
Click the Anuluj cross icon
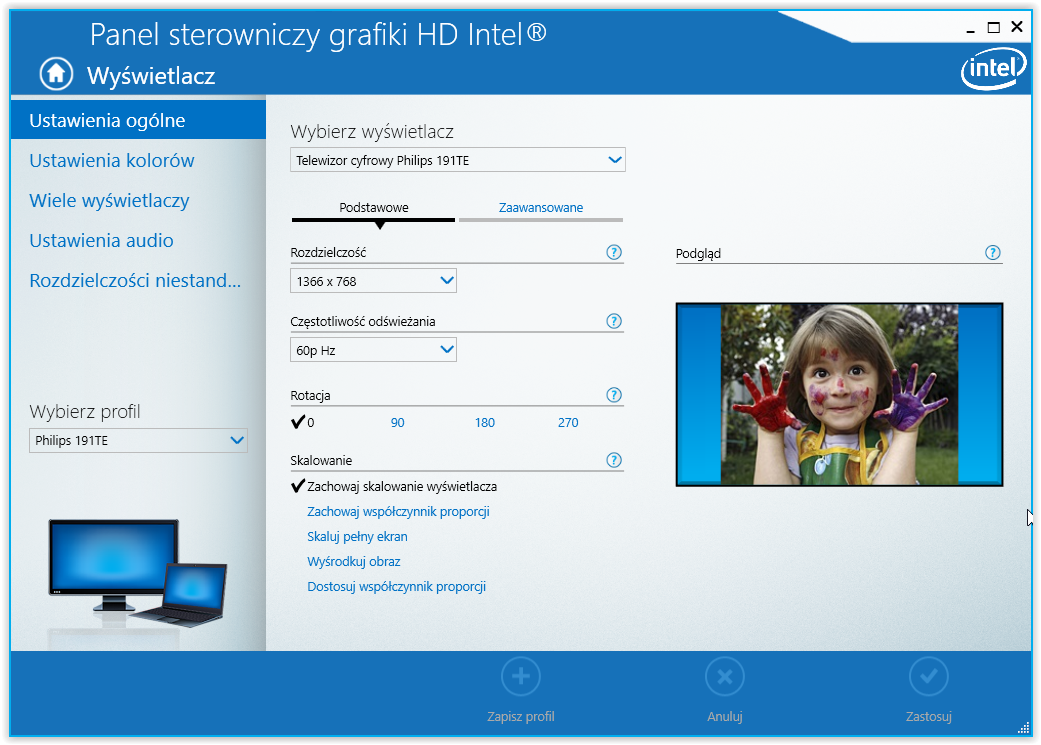pos(724,677)
